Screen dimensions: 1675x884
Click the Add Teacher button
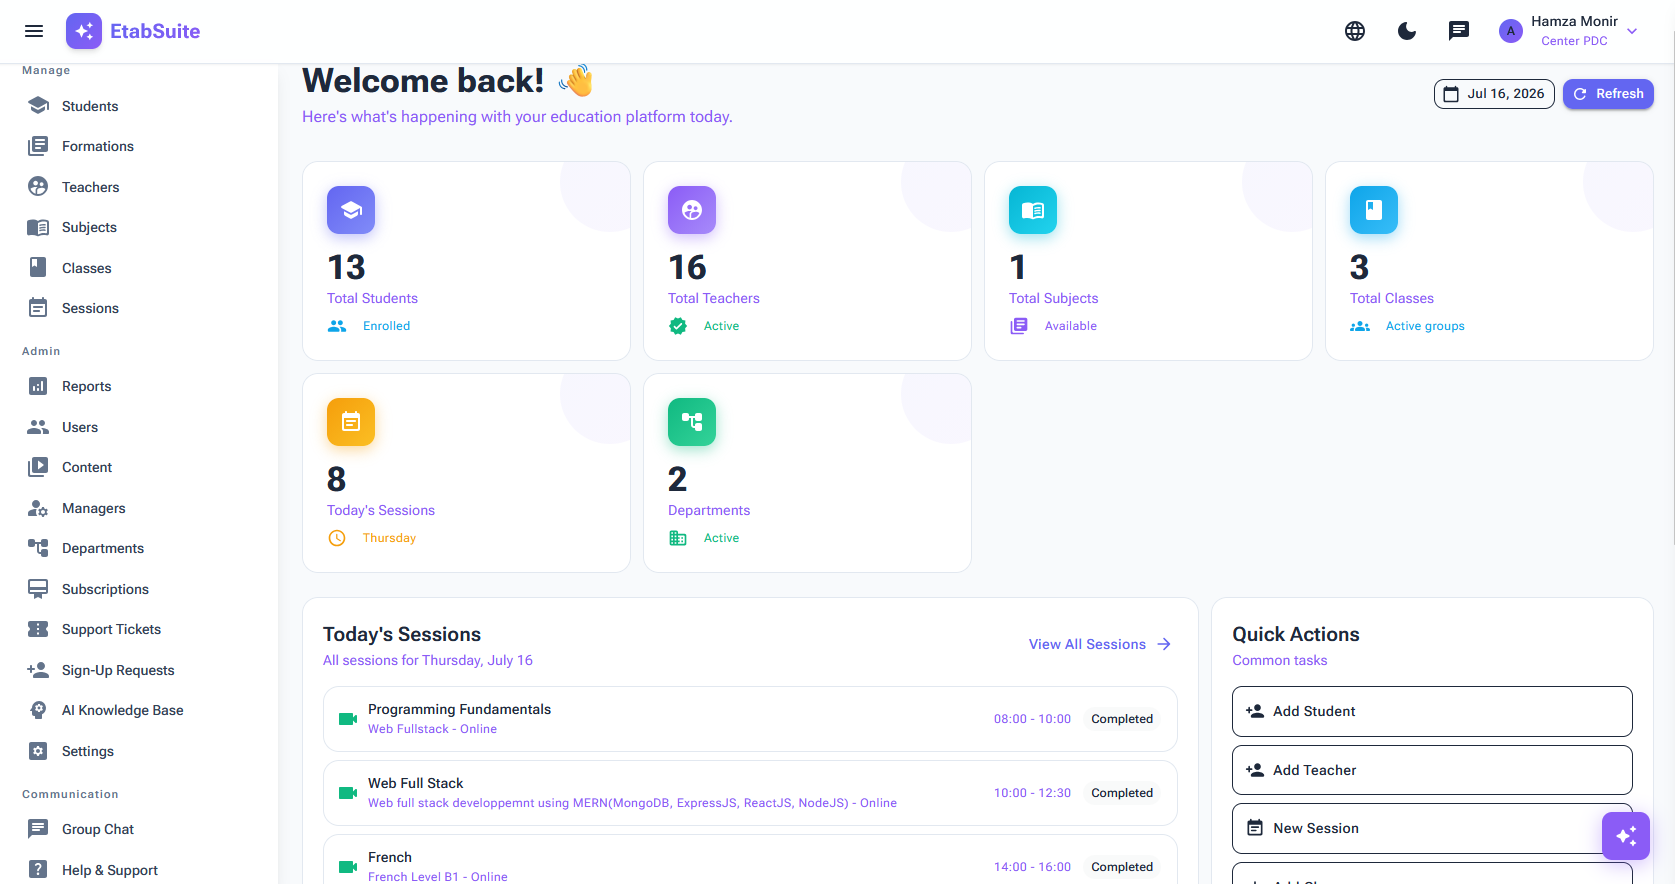(x=1432, y=770)
